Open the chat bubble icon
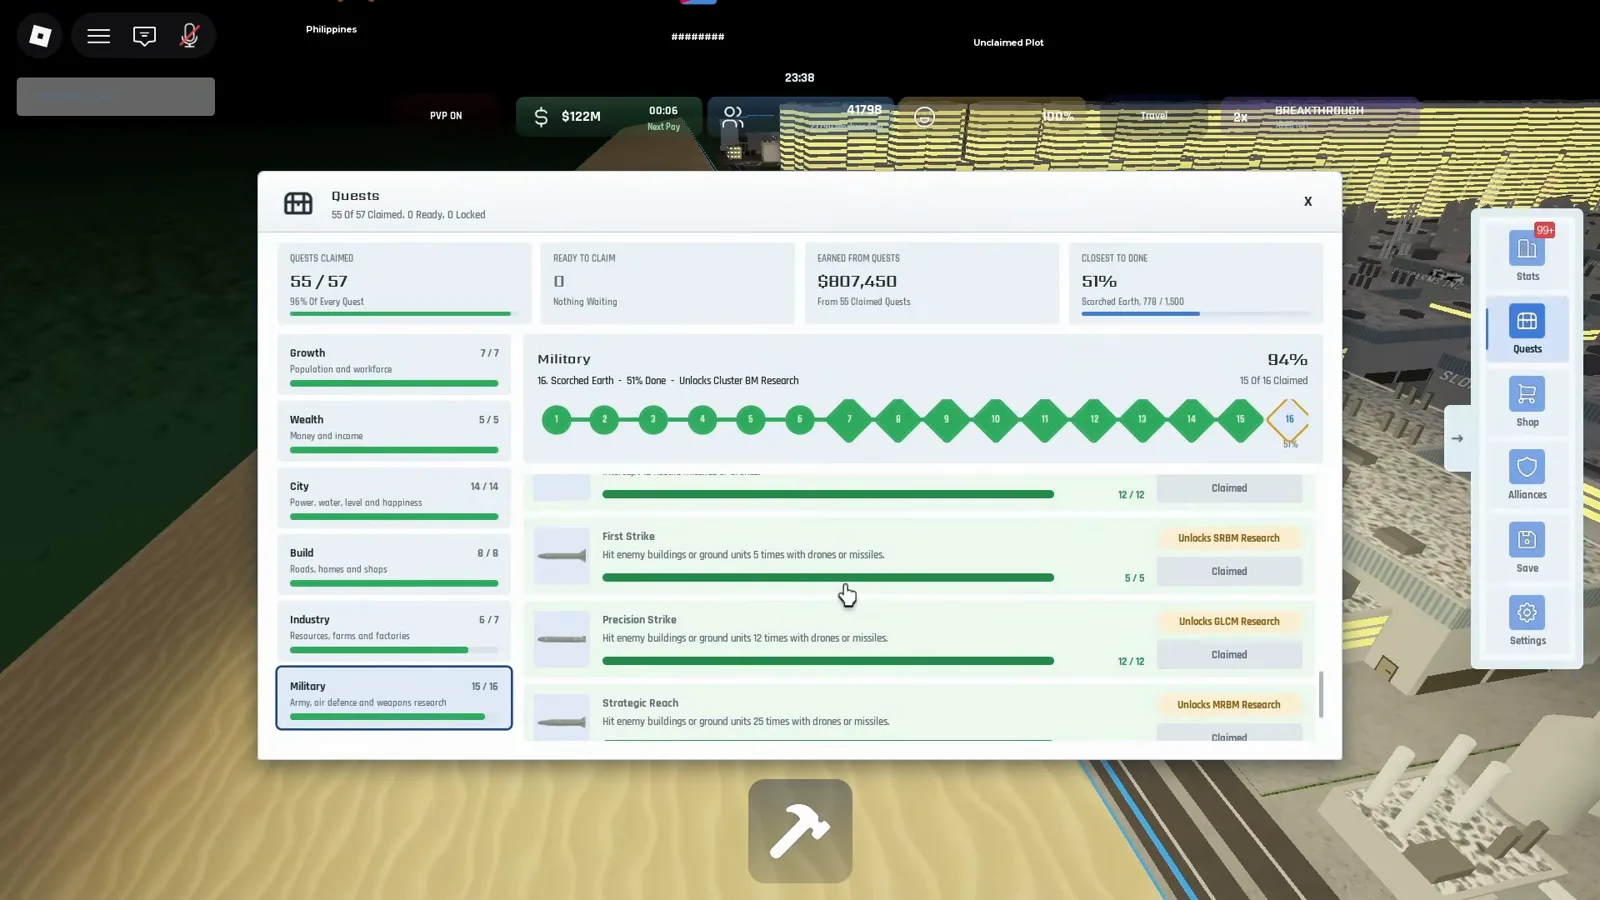1600x900 pixels. (x=144, y=36)
